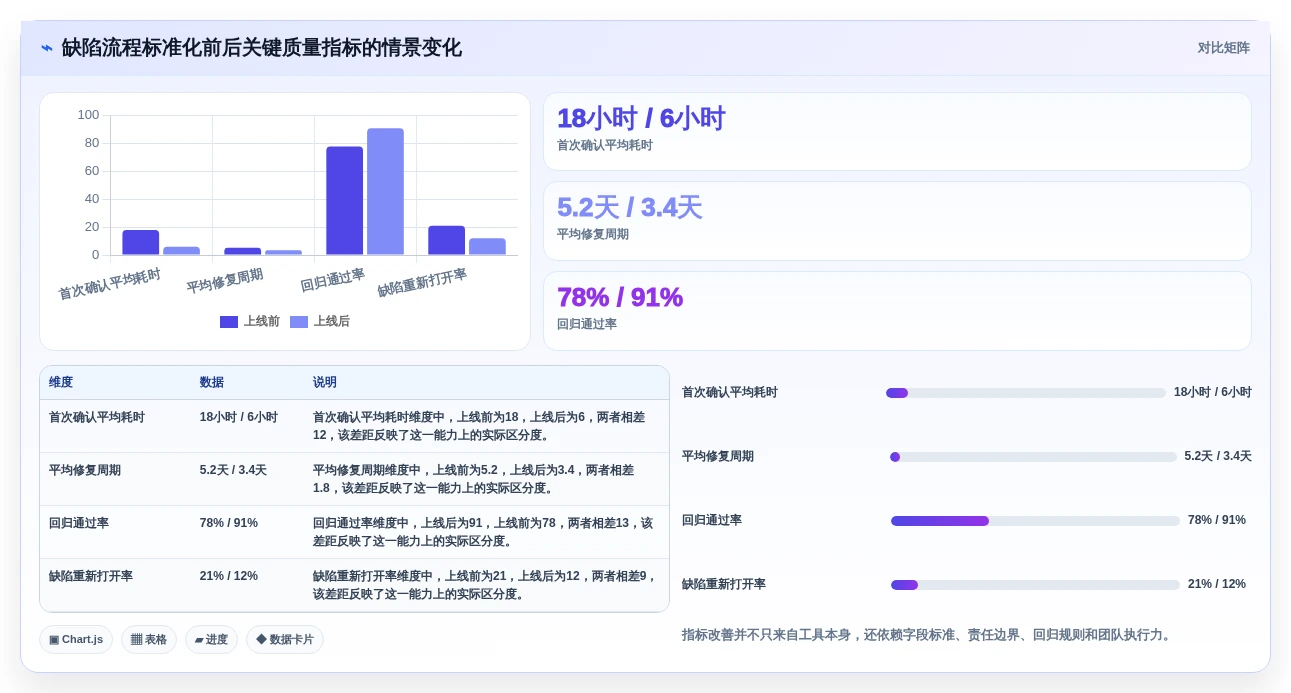Click card caption 回归通过率
Image resolution: width=1291 pixels, height=693 pixels.
[587, 325]
